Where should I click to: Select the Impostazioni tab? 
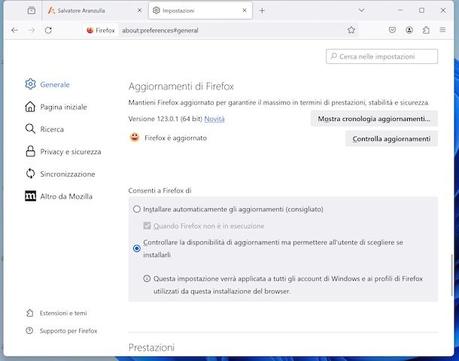[200, 11]
